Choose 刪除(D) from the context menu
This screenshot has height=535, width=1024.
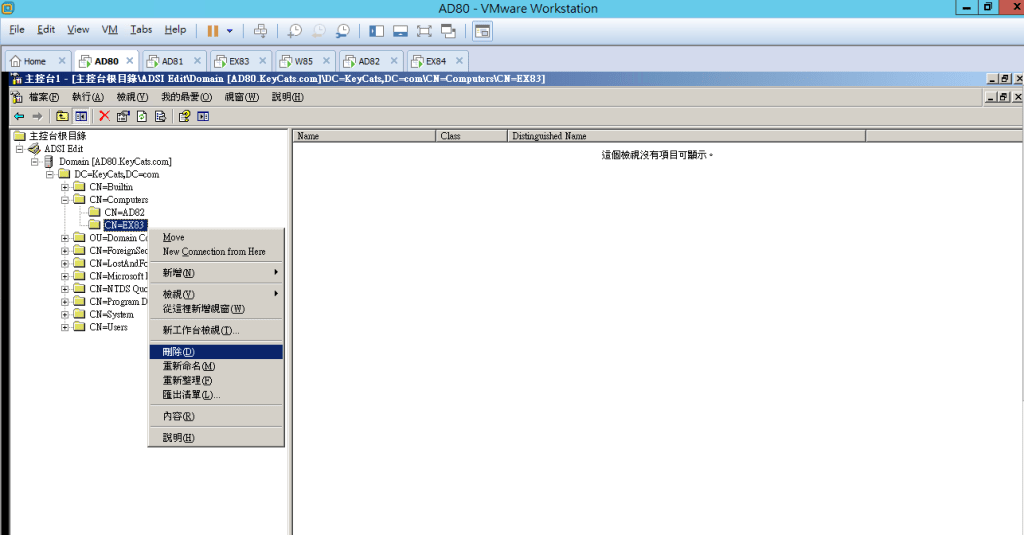point(178,352)
